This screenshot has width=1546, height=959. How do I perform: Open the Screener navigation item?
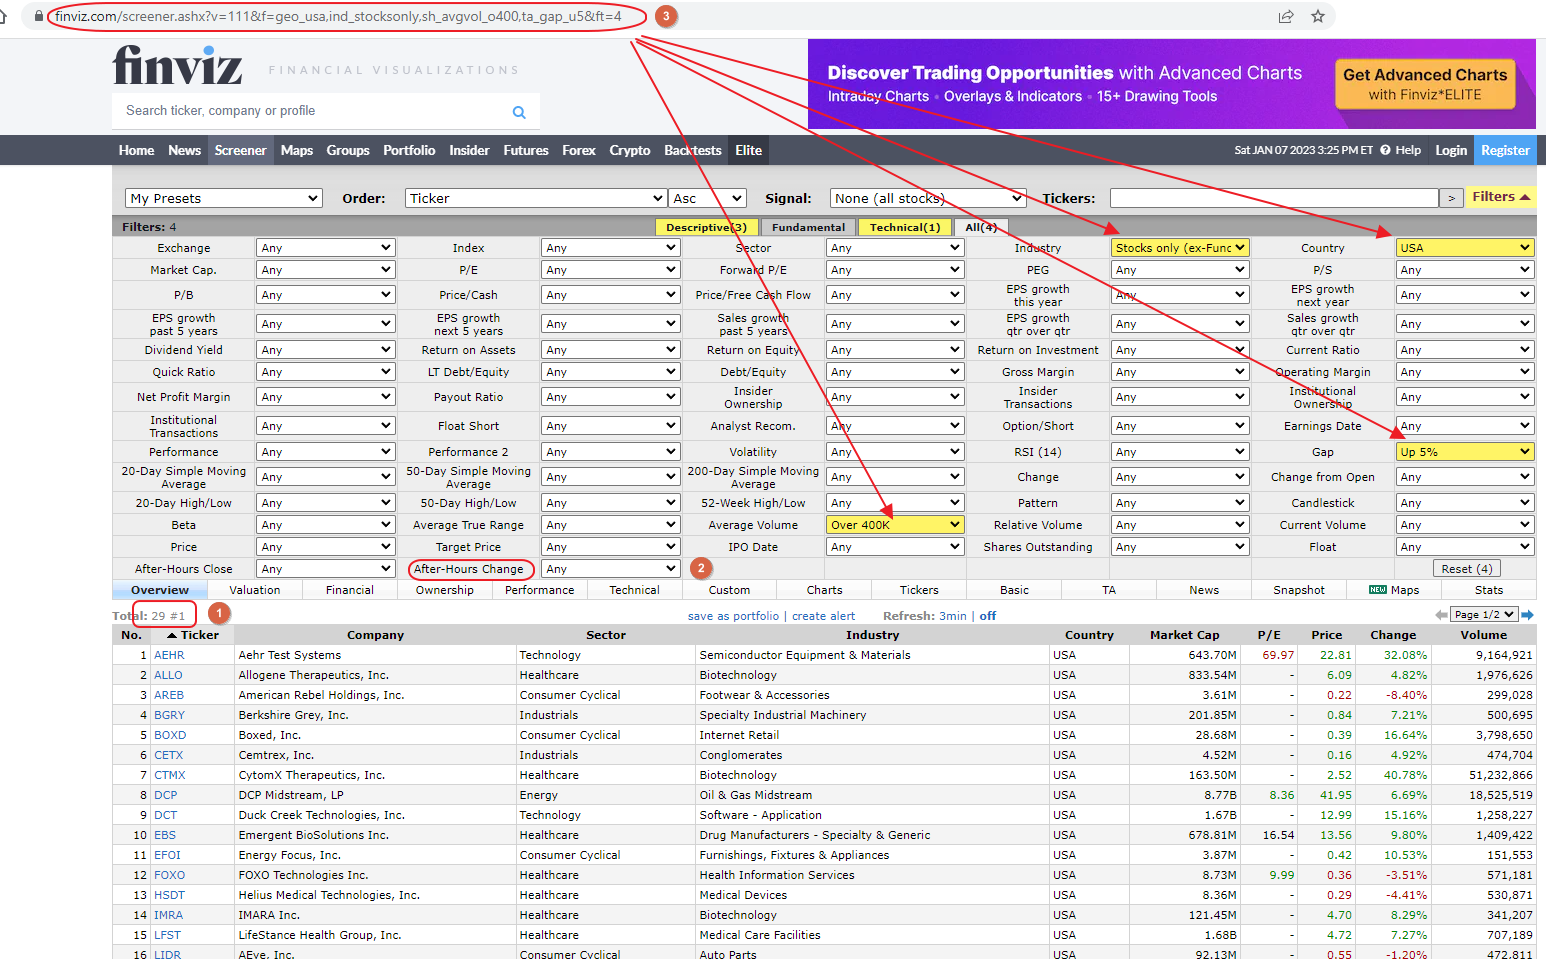coord(240,150)
